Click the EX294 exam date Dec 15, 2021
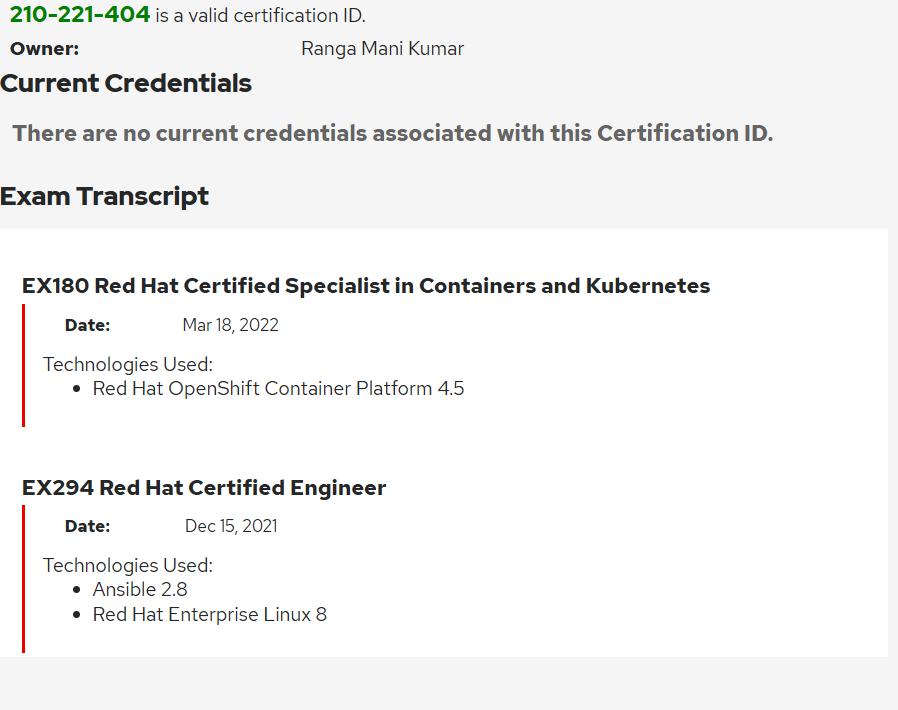The width and height of the screenshot is (898, 710). pyautogui.click(x=231, y=526)
